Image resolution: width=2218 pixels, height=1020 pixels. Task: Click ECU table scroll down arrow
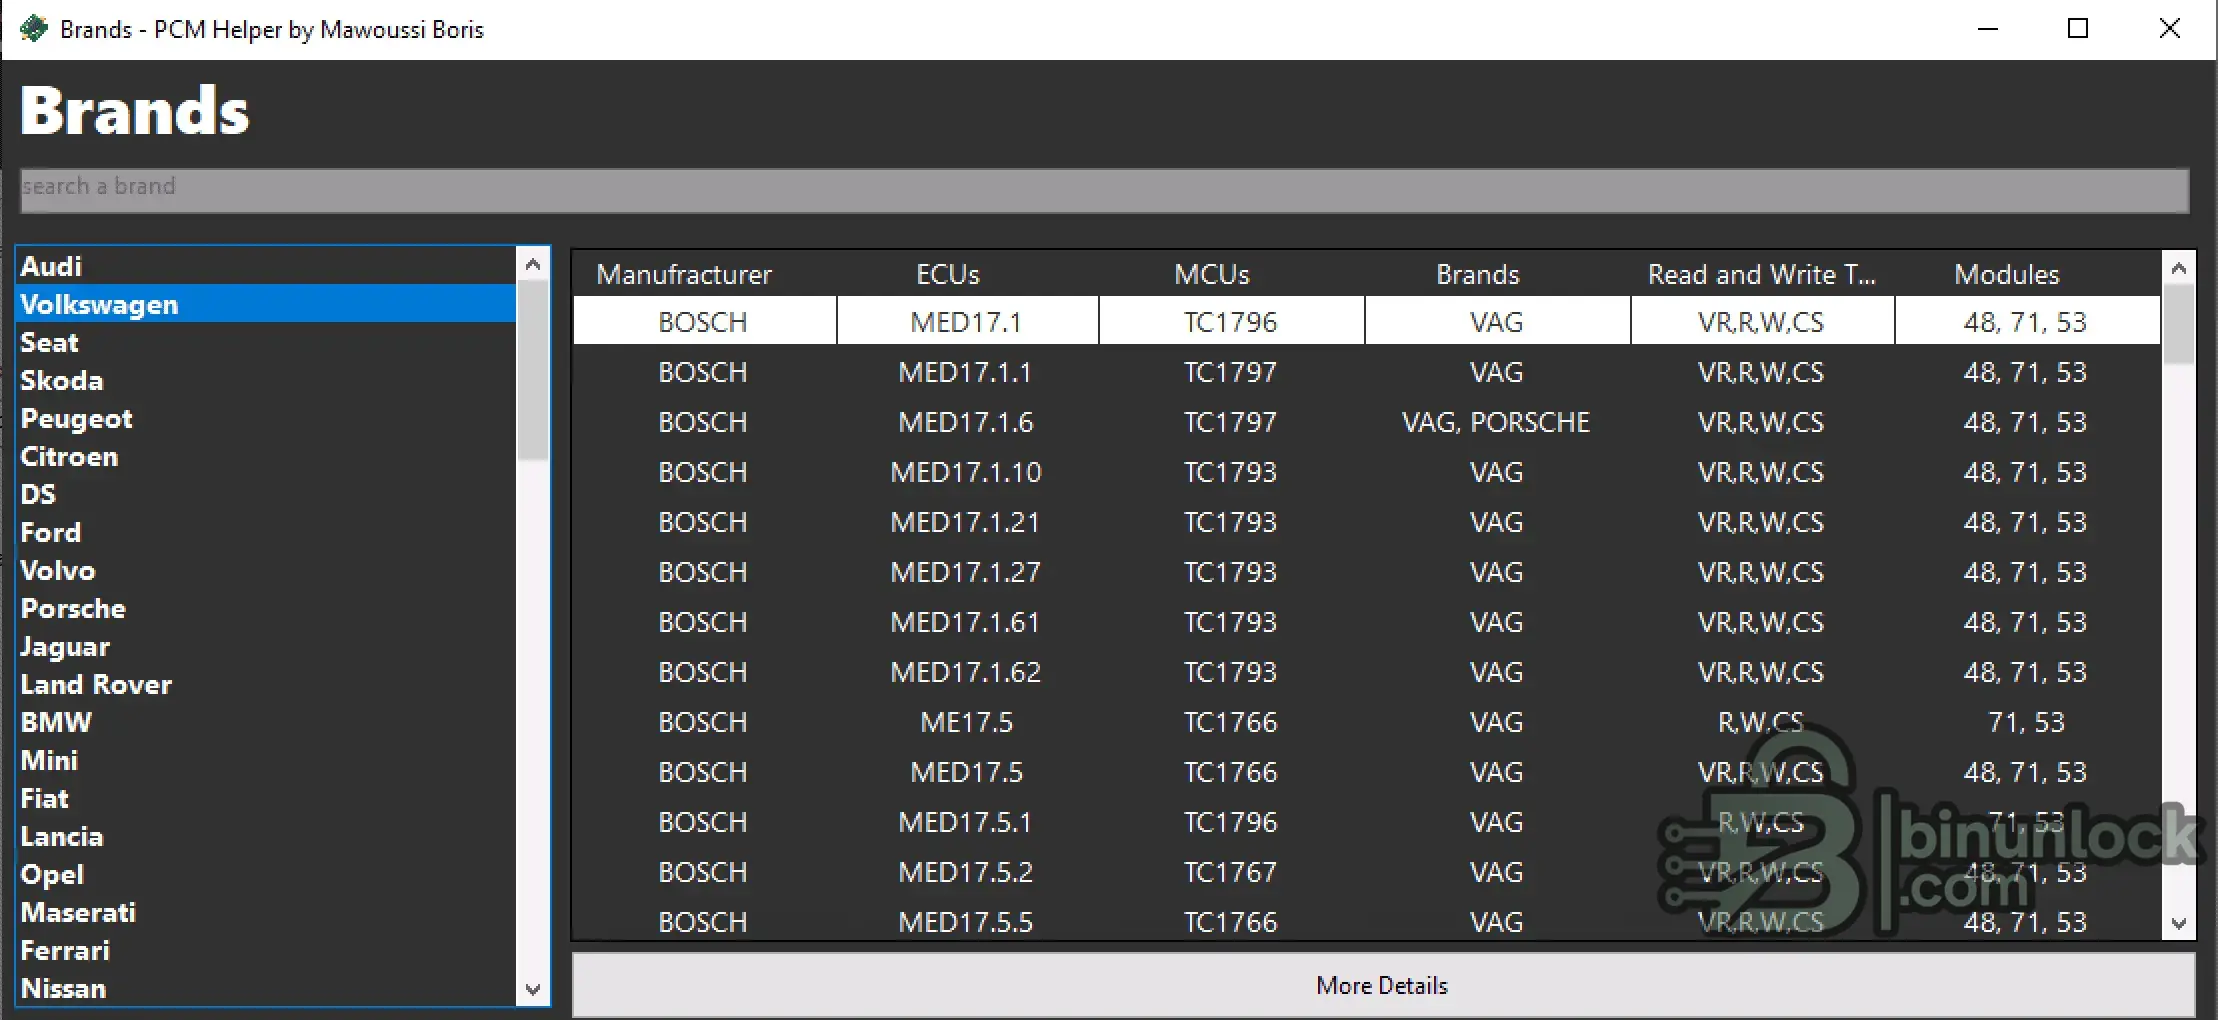point(2179,923)
